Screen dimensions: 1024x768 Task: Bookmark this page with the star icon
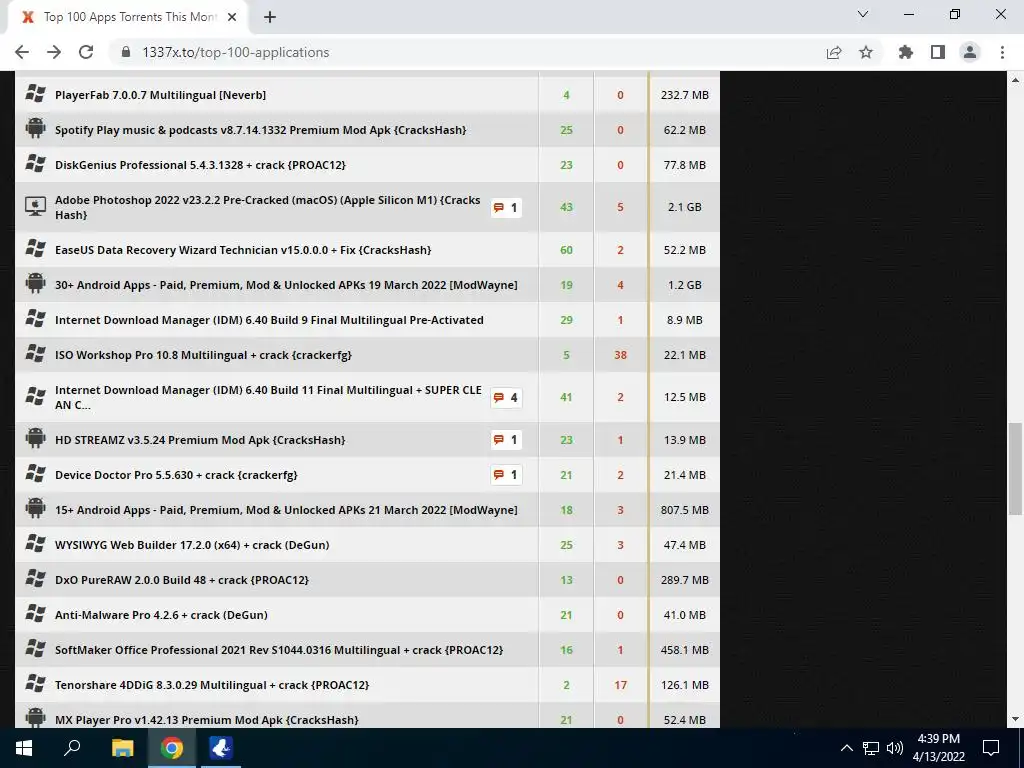point(866,52)
